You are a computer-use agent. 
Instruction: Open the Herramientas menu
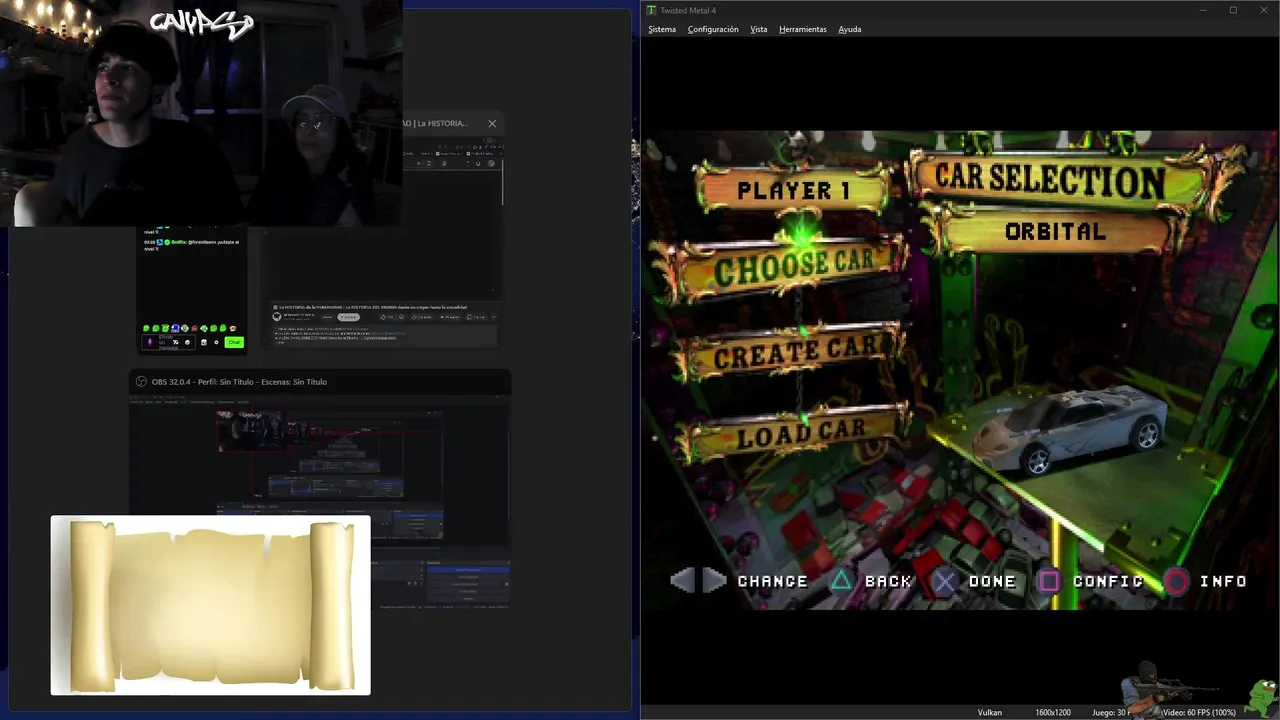point(803,29)
